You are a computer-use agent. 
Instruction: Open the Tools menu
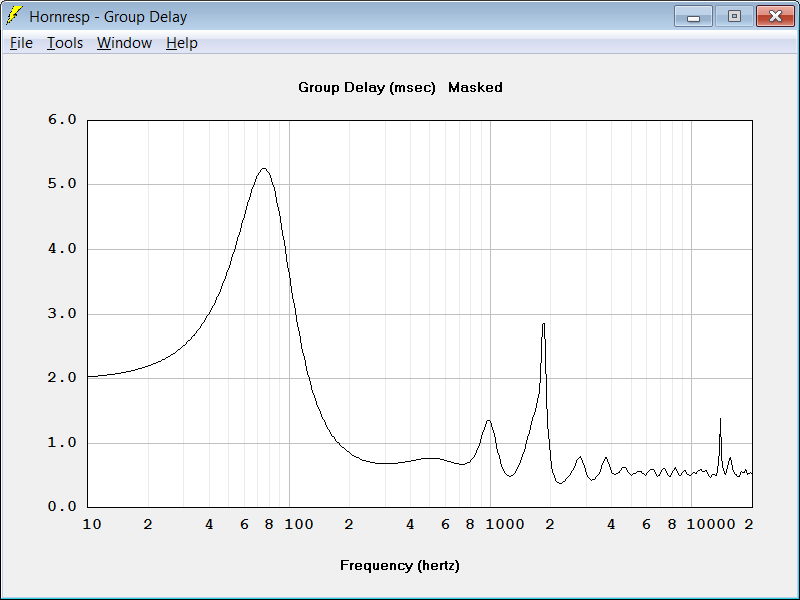65,43
